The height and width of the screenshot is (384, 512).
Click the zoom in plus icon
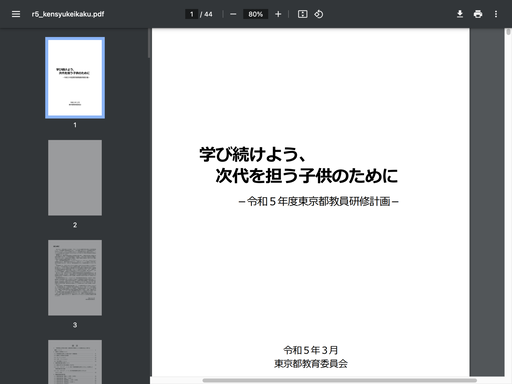[x=278, y=14]
